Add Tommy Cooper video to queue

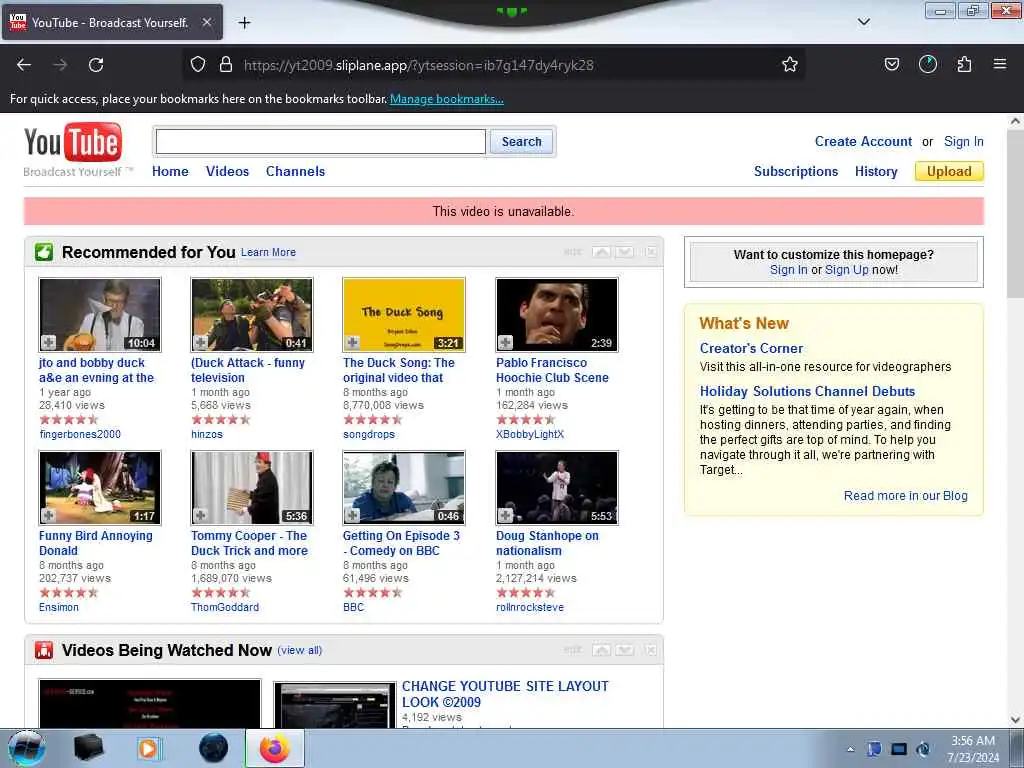[x=201, y=515]
